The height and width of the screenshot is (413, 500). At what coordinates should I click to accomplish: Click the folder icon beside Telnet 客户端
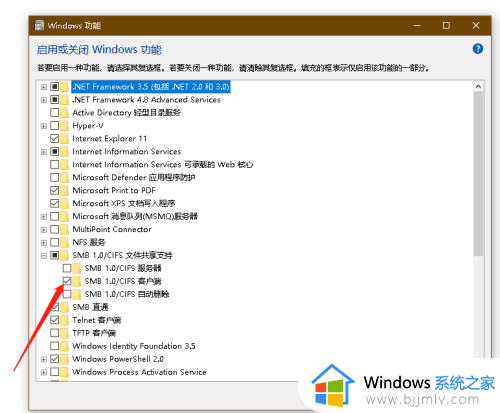[65, 320]
